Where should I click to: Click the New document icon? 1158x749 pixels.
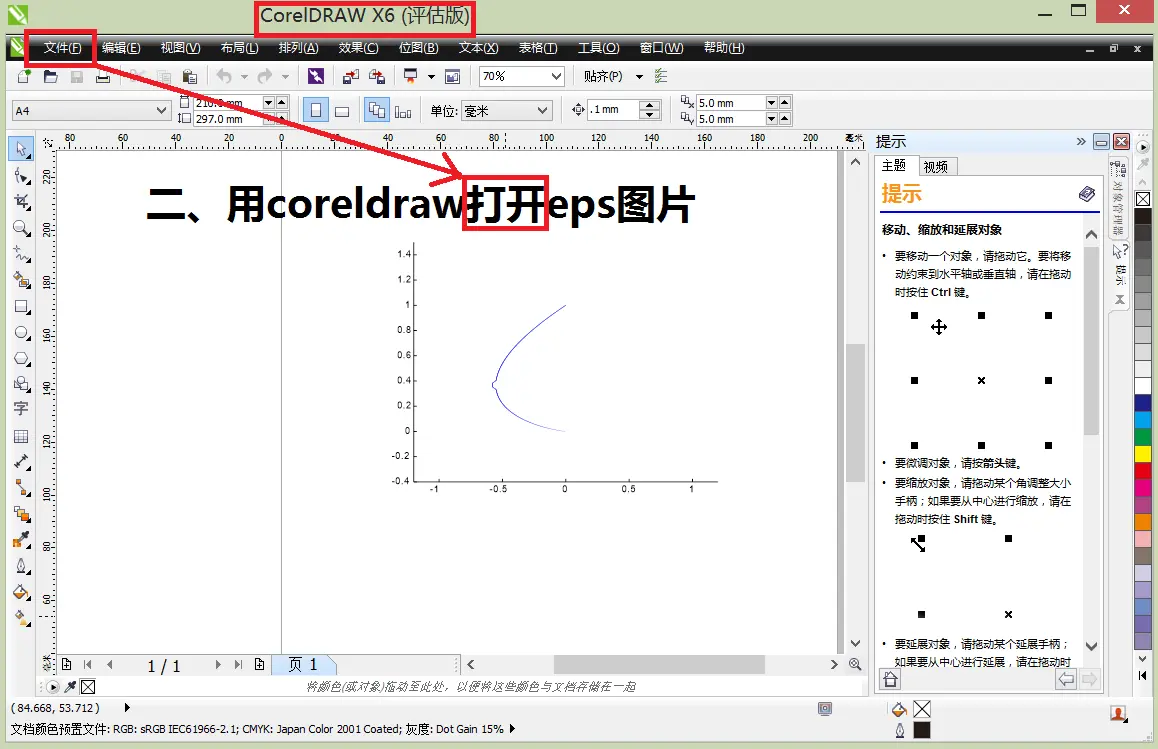(x=24, y=76)
